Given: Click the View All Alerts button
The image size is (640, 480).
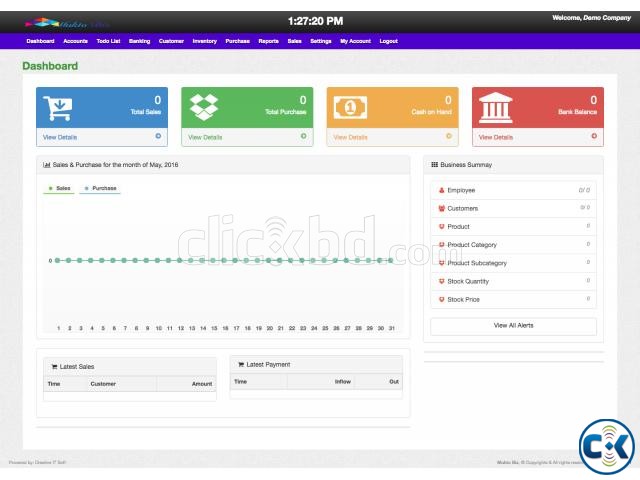Looking at the screenshot, I should tap(513, 326).
